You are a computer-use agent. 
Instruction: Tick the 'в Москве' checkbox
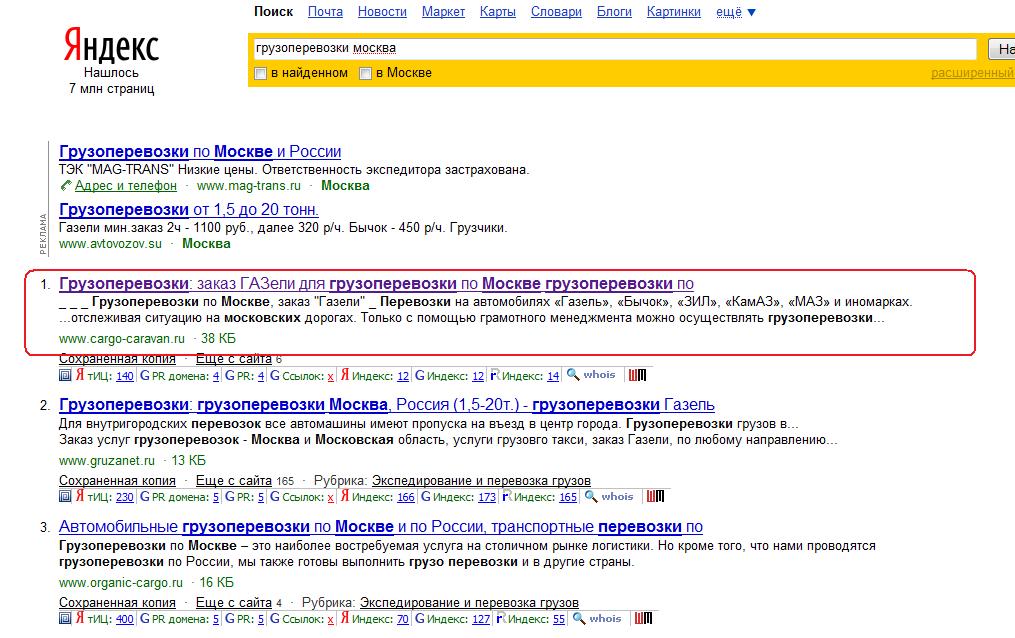(x=365, y=73)
